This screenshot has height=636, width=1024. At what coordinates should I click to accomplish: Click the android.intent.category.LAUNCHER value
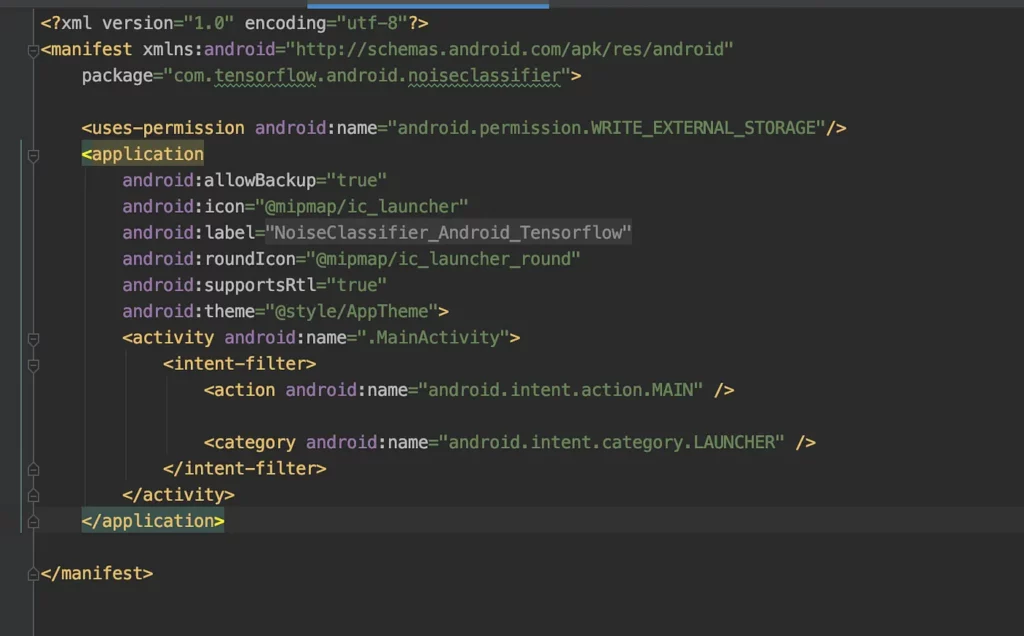[x=611, y=442]
